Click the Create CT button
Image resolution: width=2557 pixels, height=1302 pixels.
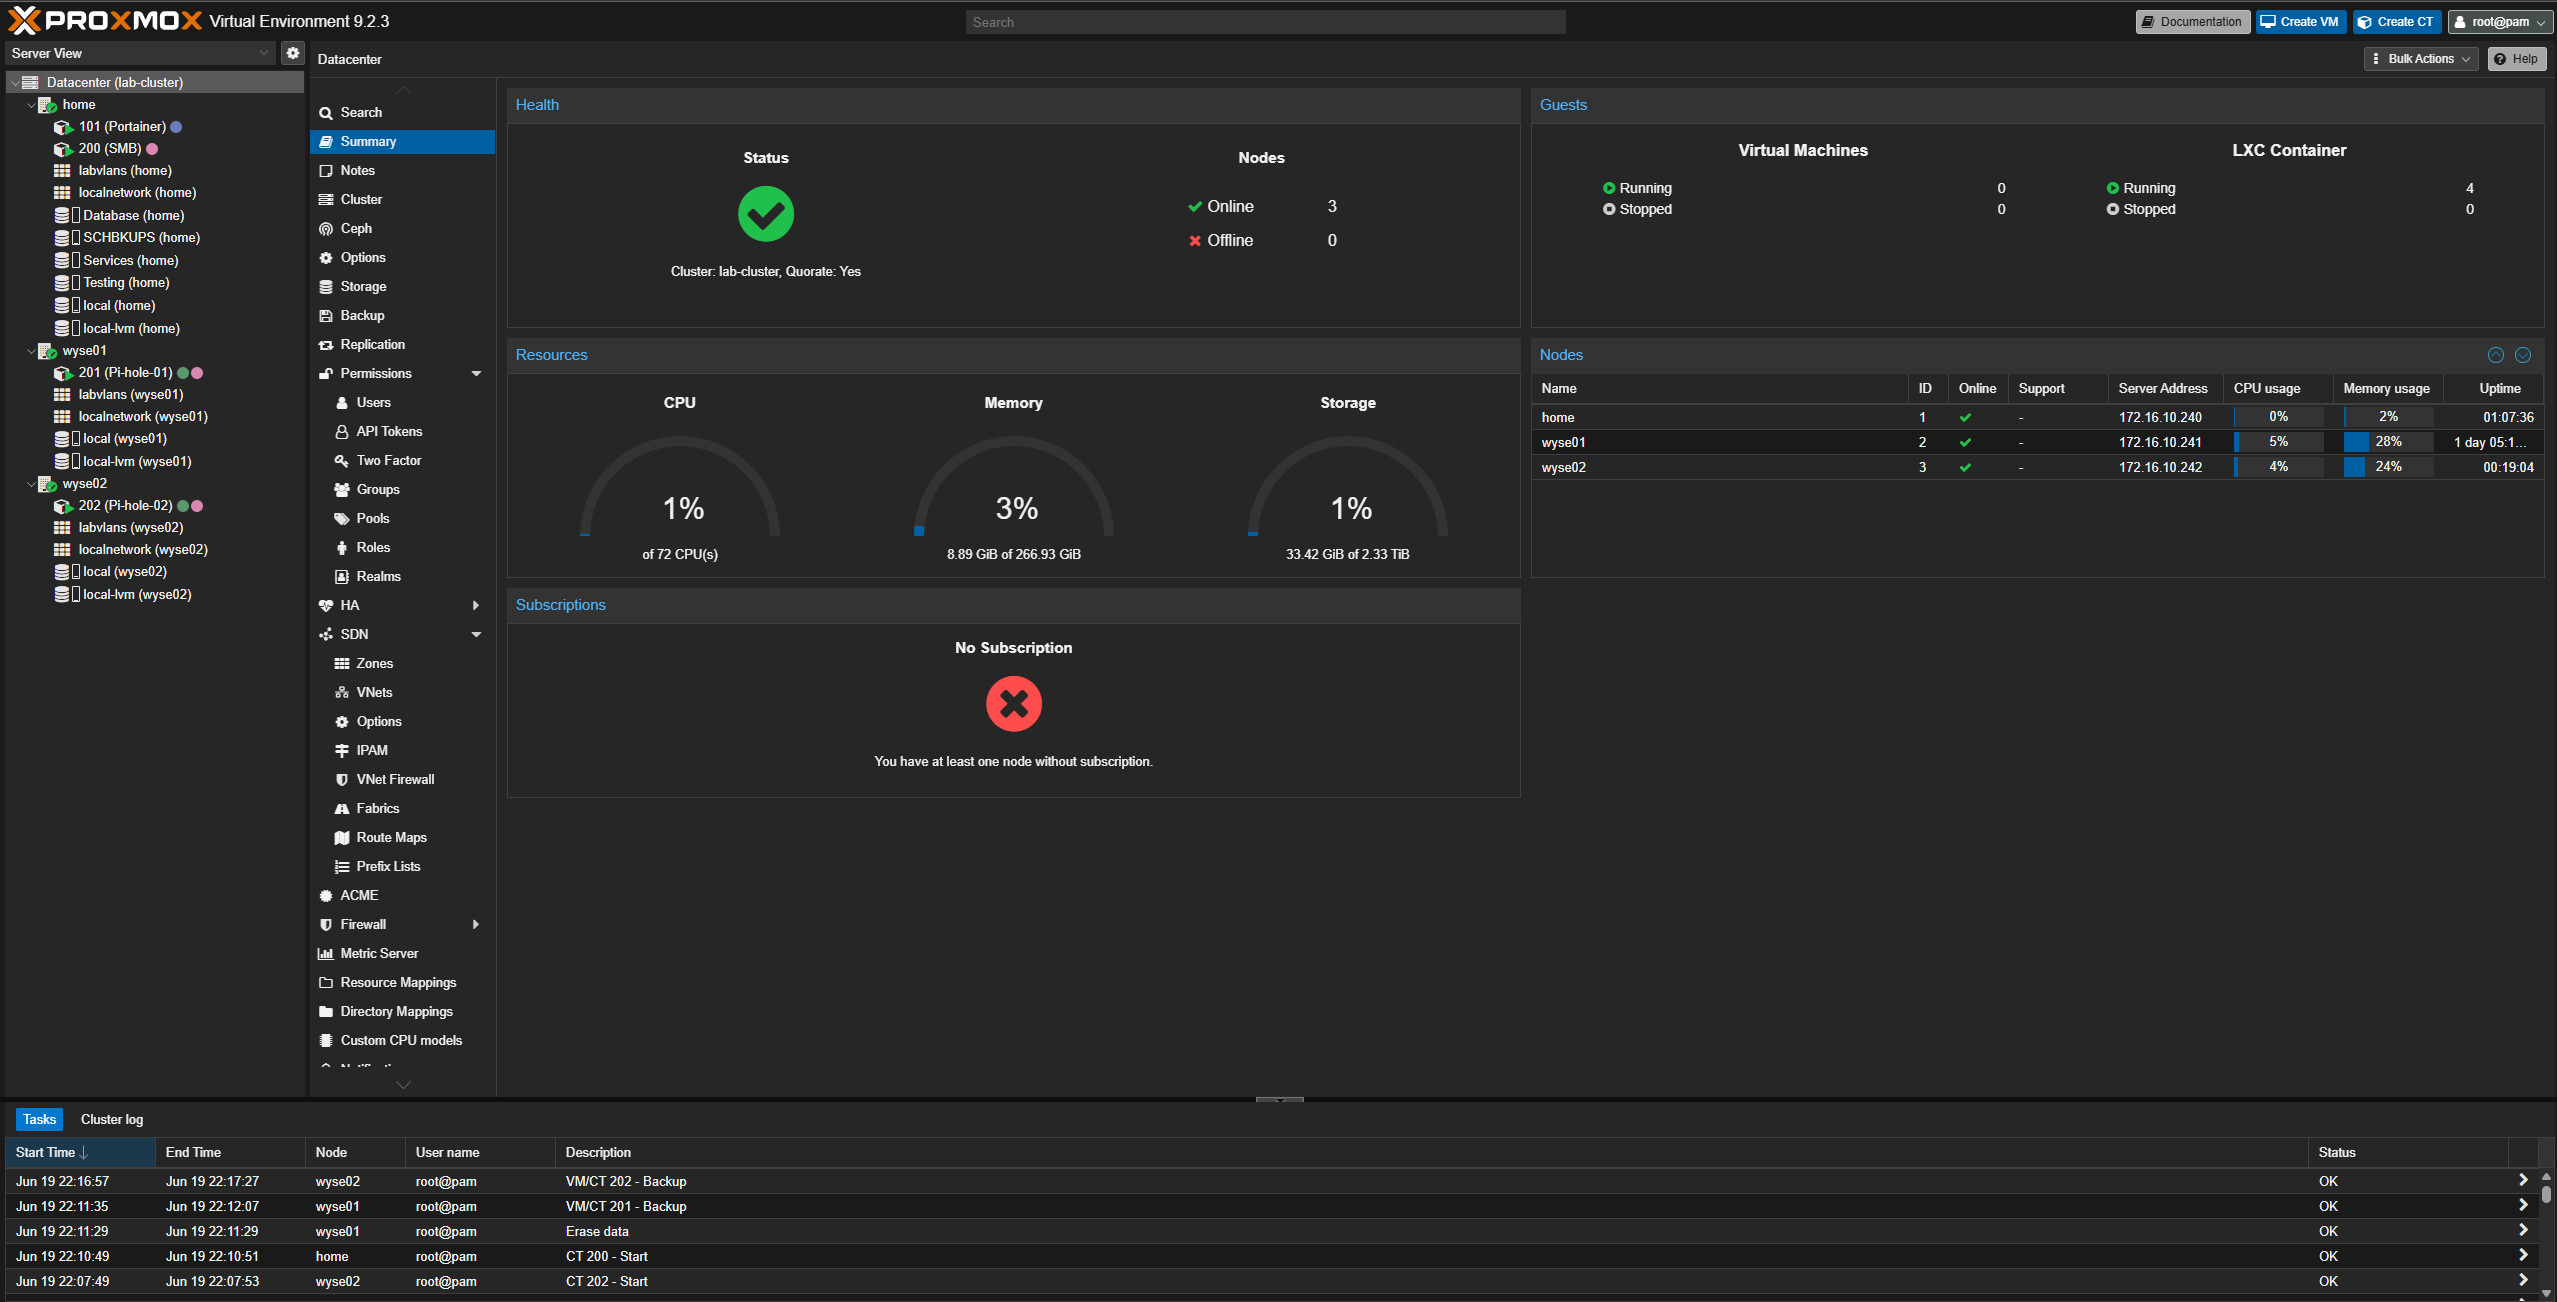pos(2397,22)
